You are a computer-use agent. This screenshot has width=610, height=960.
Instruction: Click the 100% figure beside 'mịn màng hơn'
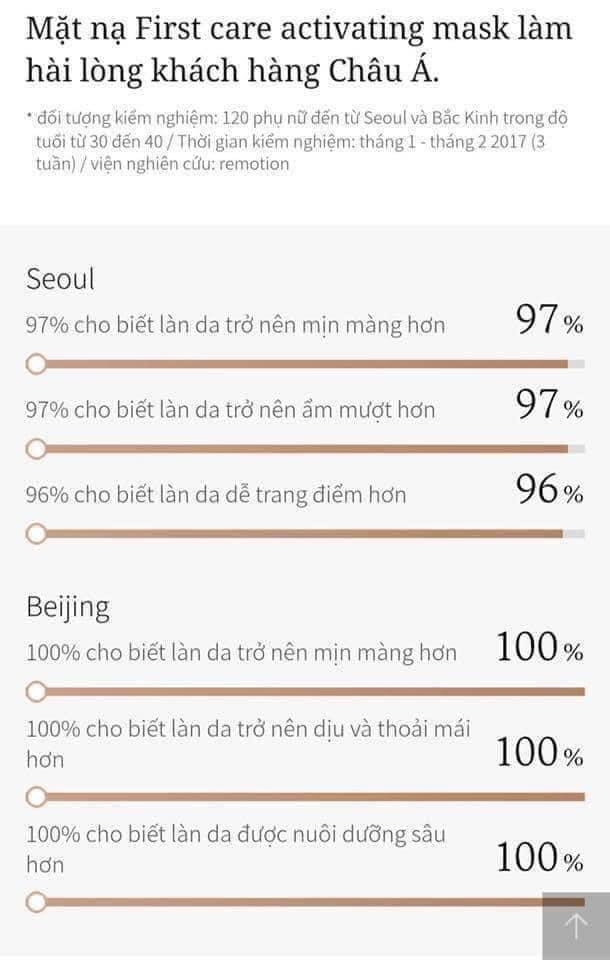tap(540, 647)
